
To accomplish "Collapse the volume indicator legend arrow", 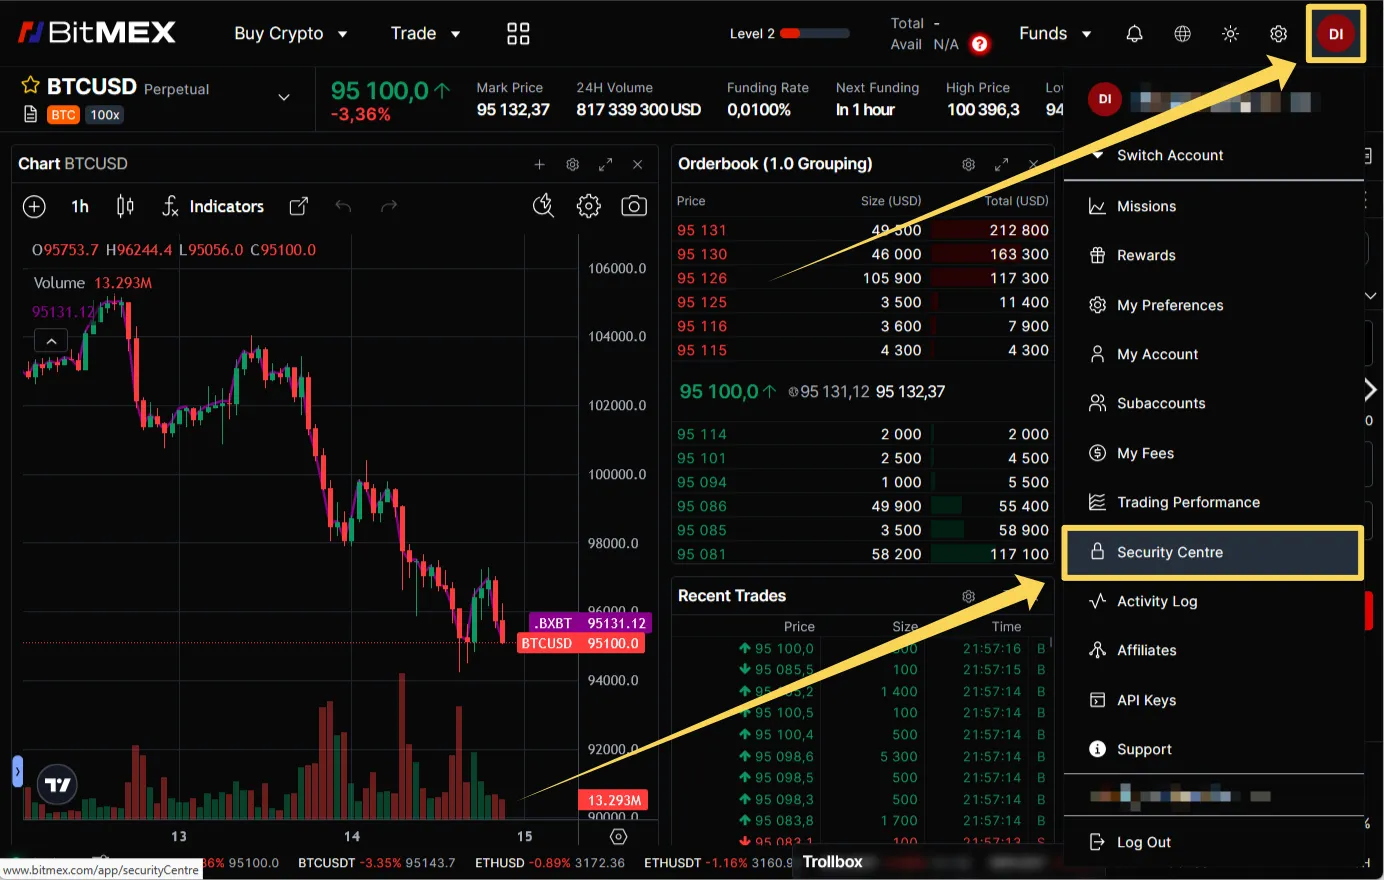I will point(51,341).
